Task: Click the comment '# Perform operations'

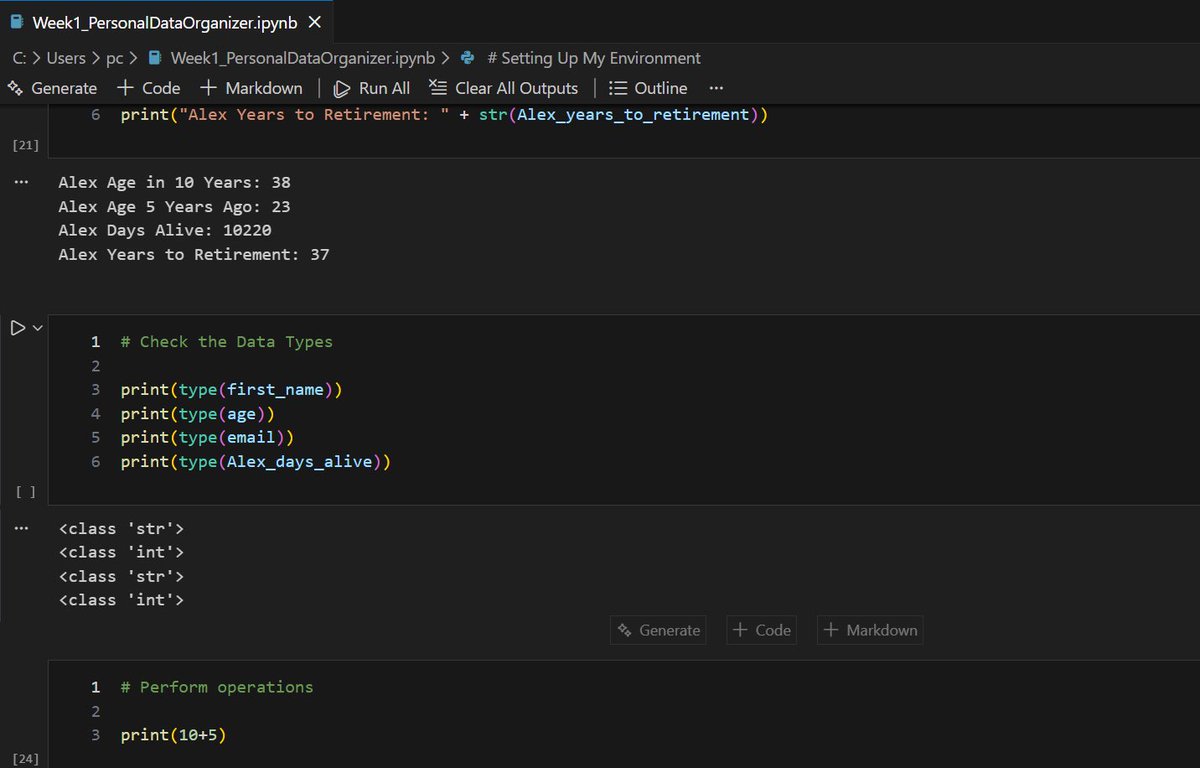Action: click(x=217, y=688)
